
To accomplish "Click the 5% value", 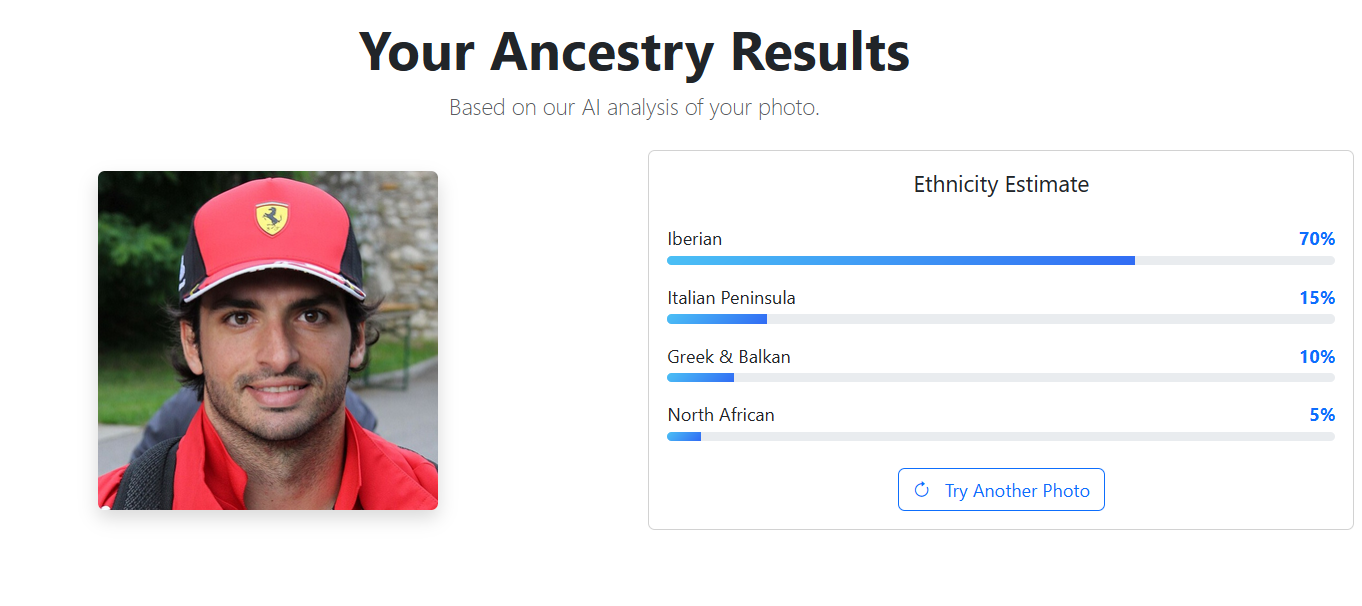I will coord(1322,415).
